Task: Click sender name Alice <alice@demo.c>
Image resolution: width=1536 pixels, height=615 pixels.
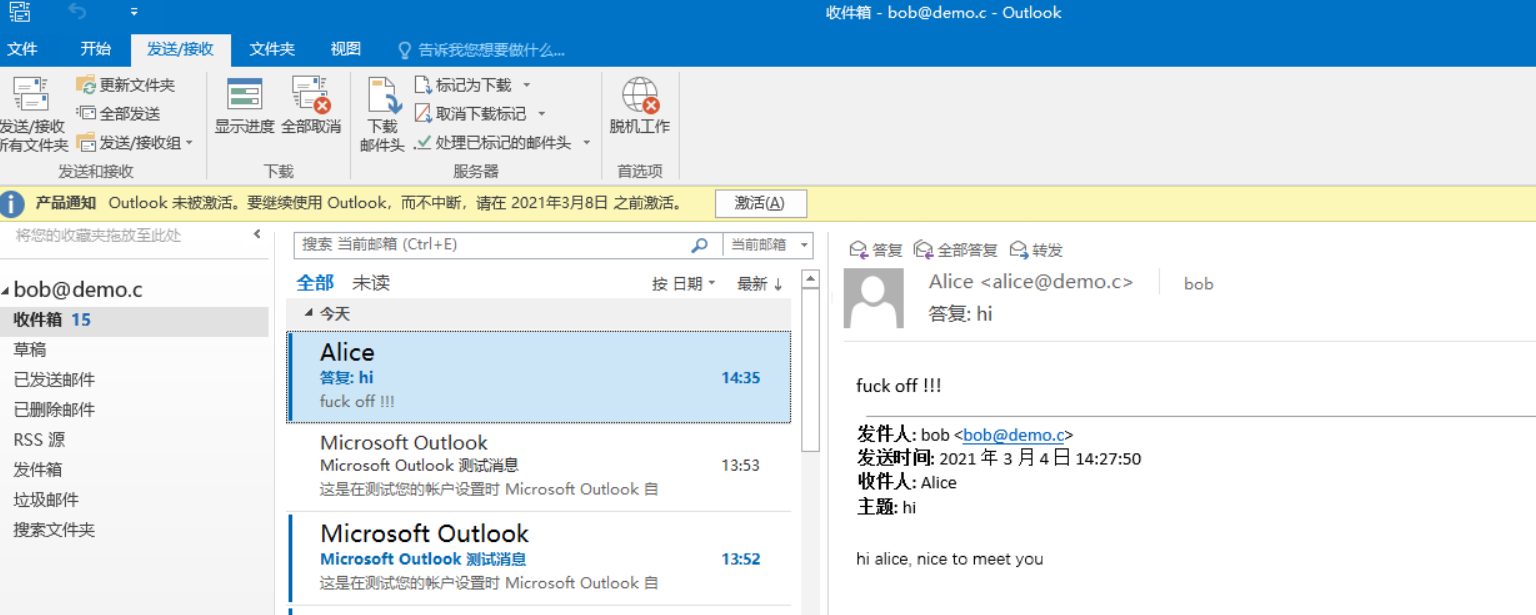Action: [x=1031, y=282]
